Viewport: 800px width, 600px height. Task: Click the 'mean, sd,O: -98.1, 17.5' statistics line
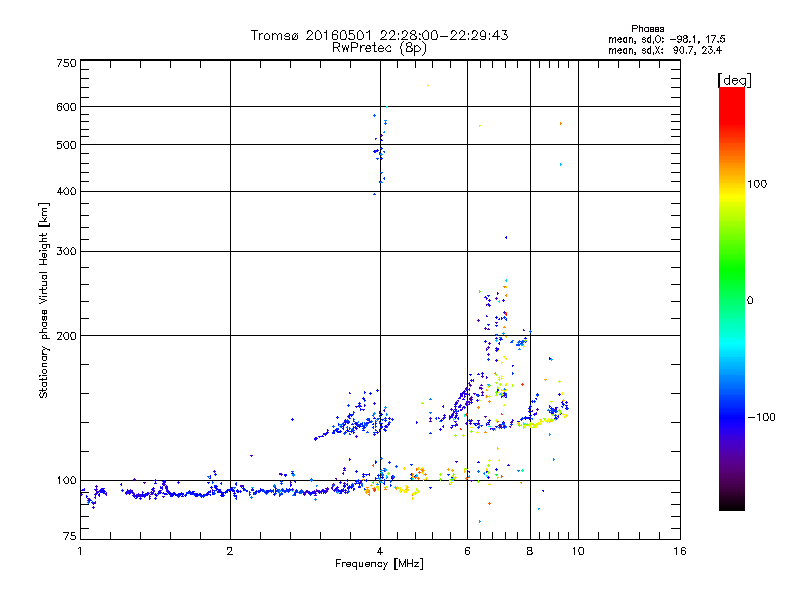pyautogui.click(x=666, y=40)
